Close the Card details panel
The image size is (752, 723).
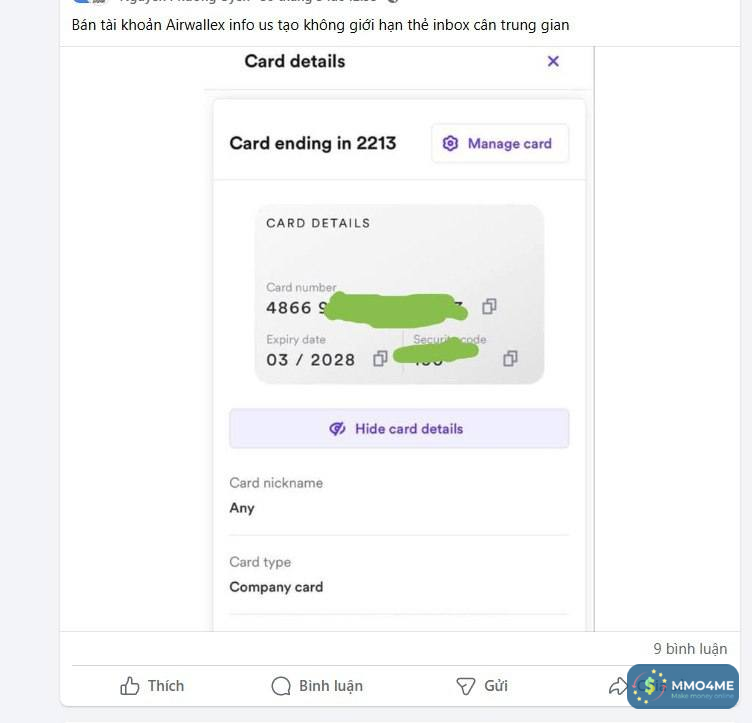553,61
